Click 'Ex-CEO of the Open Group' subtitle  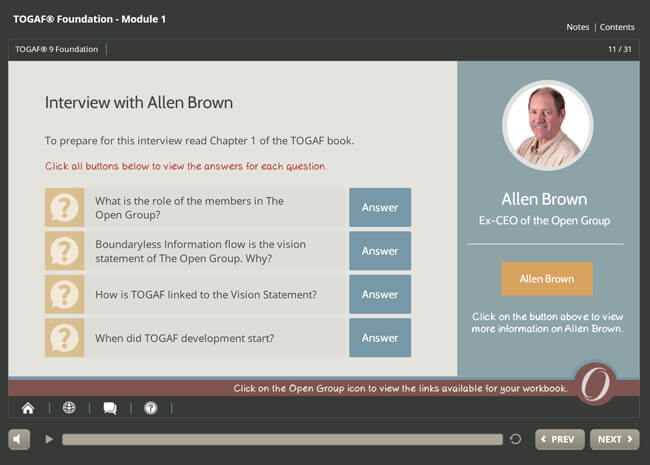pos(544,220)
